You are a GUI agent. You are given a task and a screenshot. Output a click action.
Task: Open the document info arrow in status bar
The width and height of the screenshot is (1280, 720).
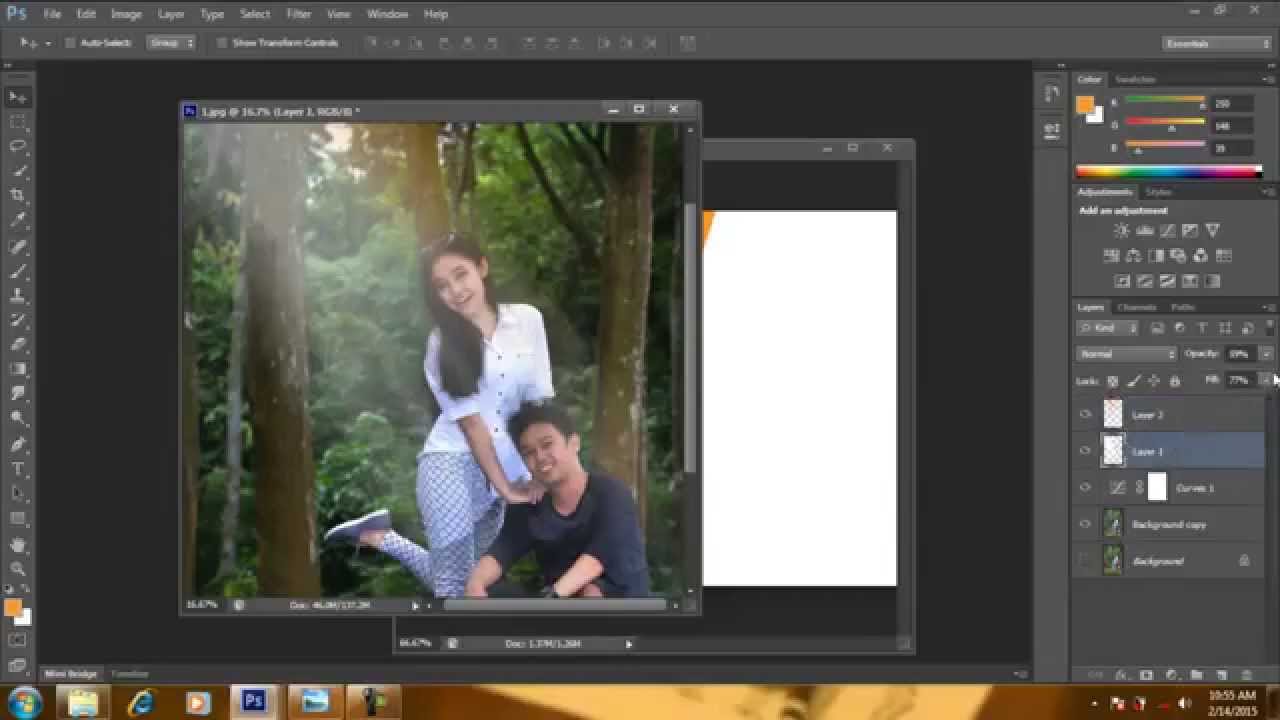pyautogui.click(x=416, y=605)
